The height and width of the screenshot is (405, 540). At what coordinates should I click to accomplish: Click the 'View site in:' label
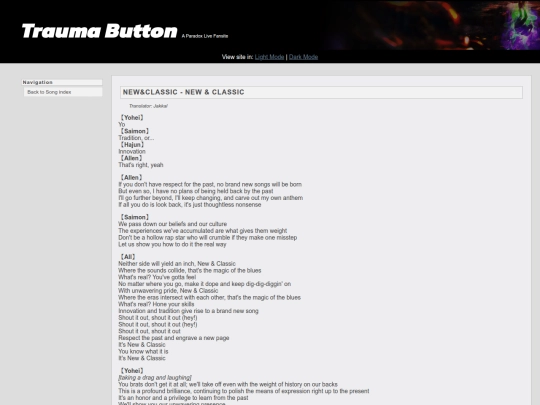pyautogui.click(x=237, y=57)
